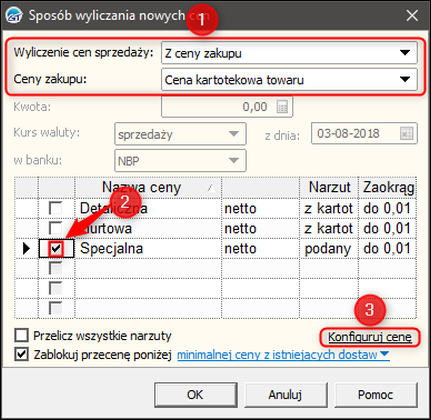The height and width of the screenshot is (420, 431).
Task: Open the minimalnej ceny z istniejących dostaw dropdown
Action: tap(283, 355)
